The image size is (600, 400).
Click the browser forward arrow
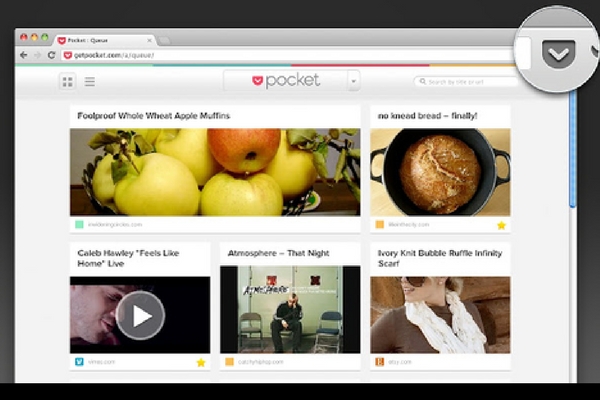[x=37, y=55]
